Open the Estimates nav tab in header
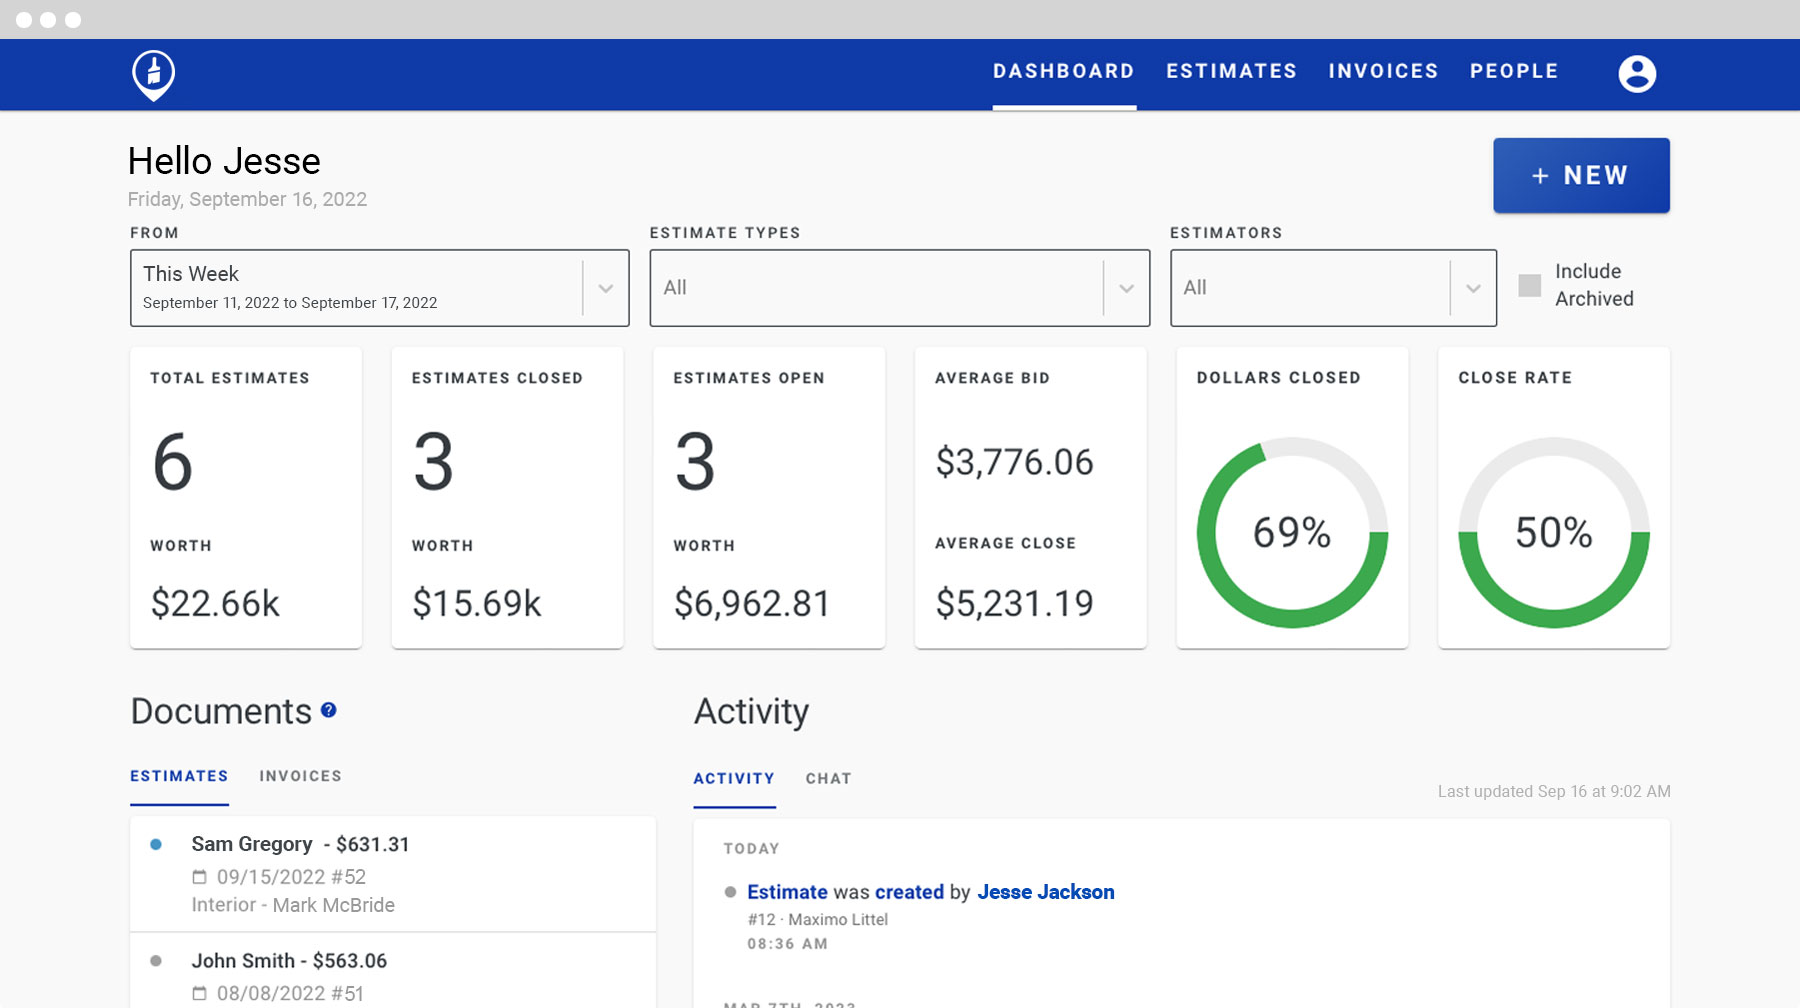1800x1008 pixels. click(1232, 71)
